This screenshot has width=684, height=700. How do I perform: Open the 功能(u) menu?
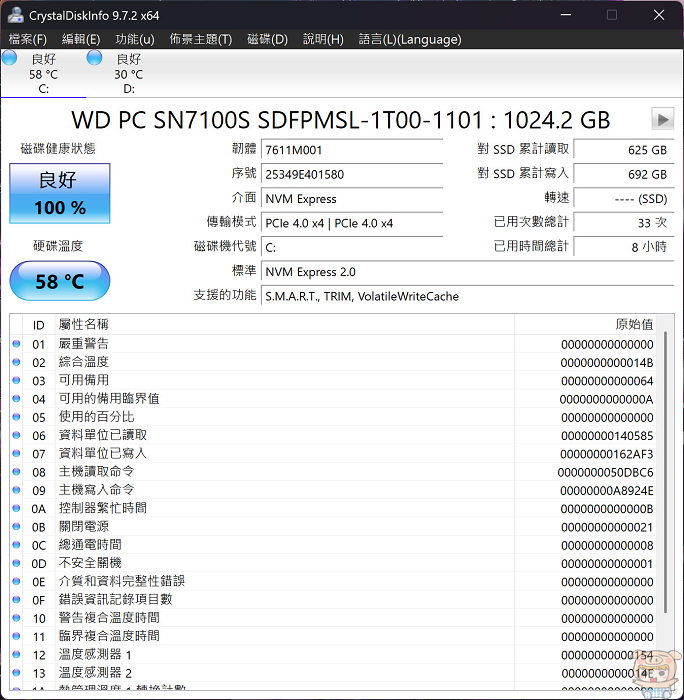point(134,39)
